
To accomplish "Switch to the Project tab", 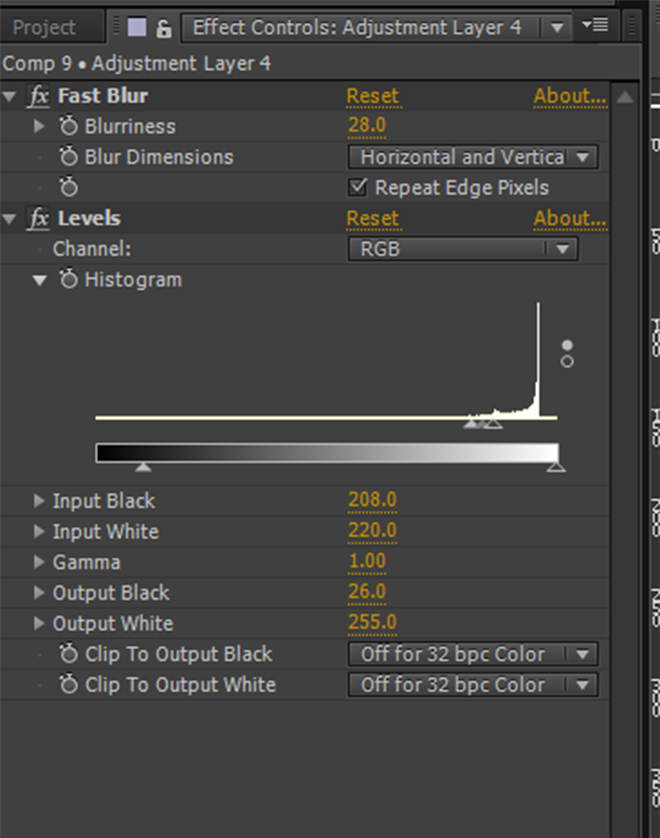I will pos(44,27).
